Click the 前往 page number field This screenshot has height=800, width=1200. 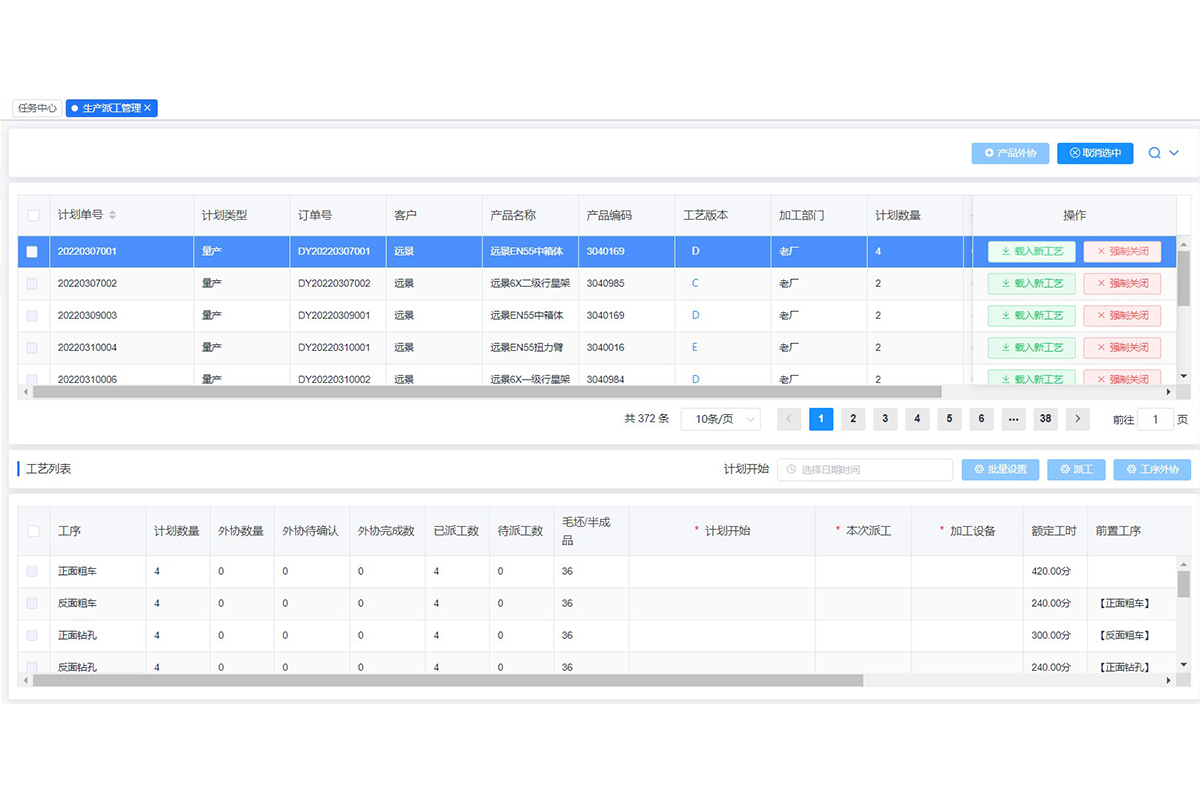pos(1155,419)
